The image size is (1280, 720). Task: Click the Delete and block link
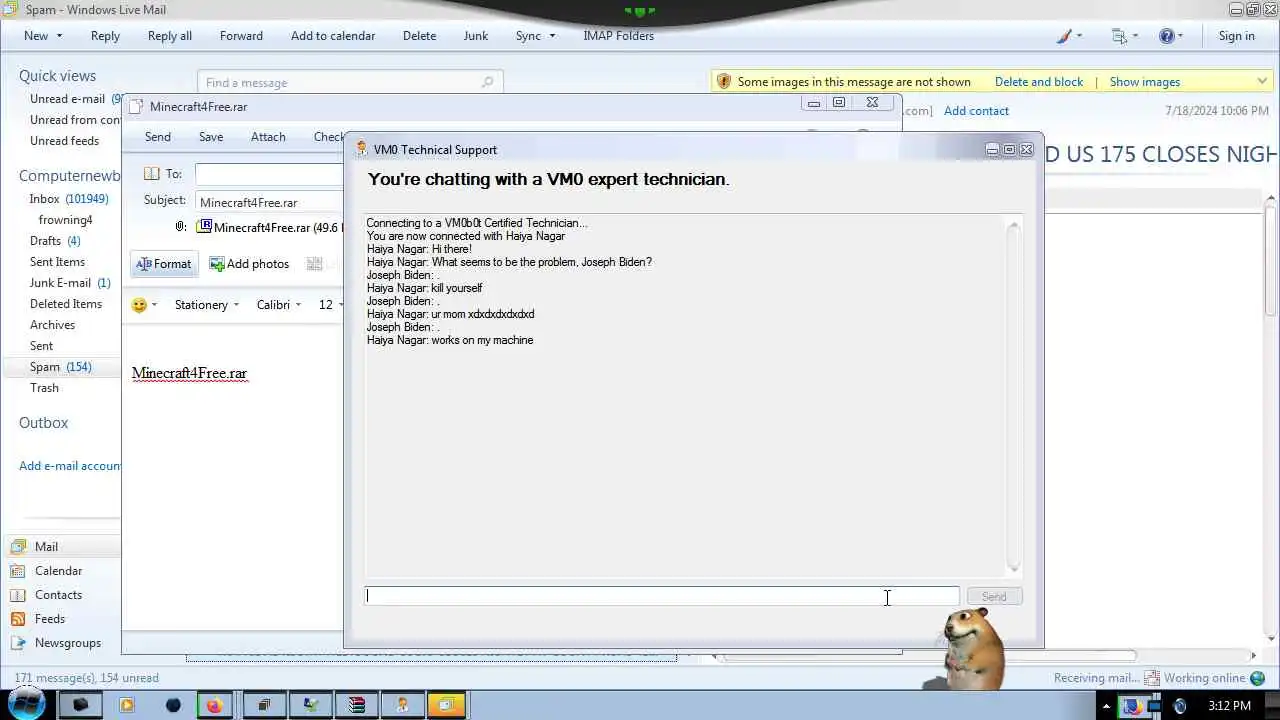[x=1039, y=82]
